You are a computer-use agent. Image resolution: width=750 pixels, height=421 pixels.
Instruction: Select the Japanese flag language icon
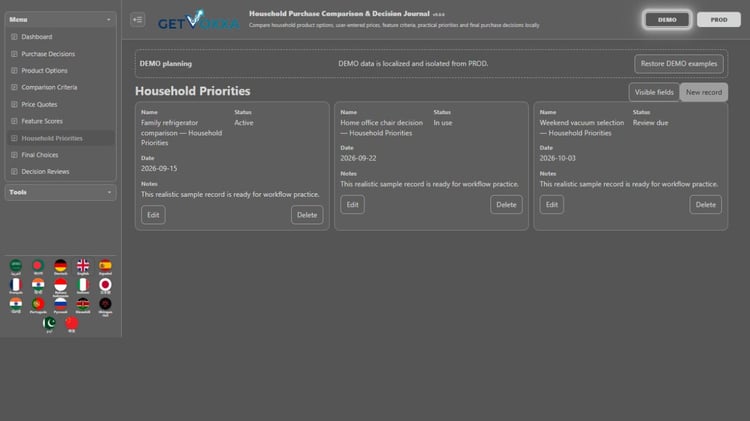coord(105,286)
